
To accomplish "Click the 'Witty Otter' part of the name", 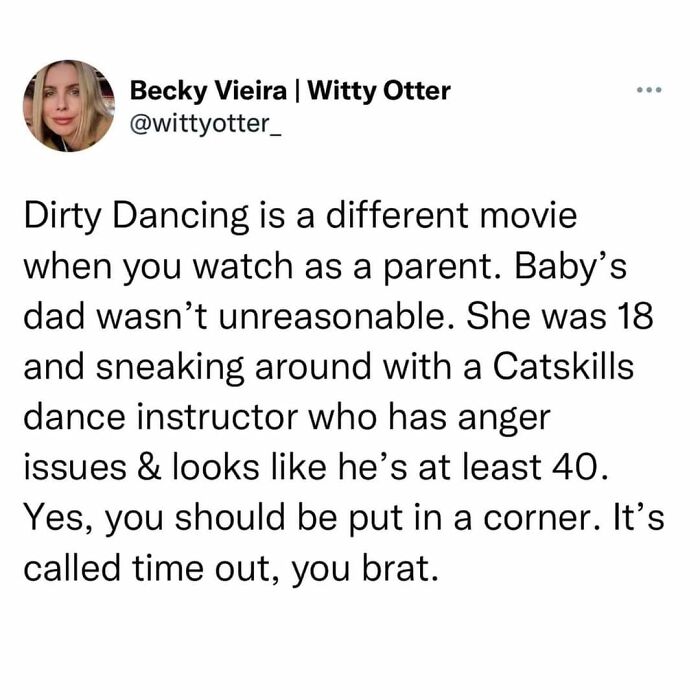I will pyautogui.click(x=379, y=91).
